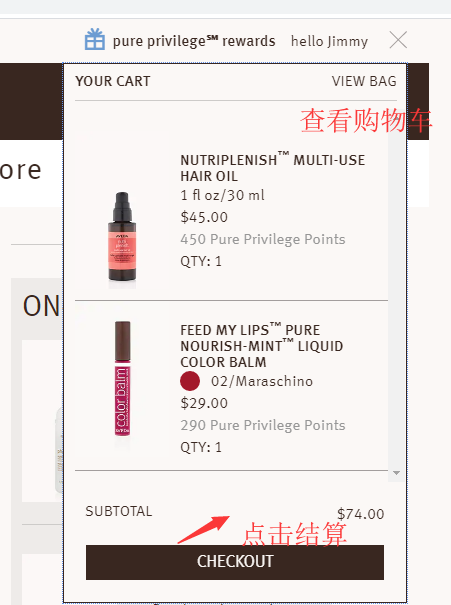Click the scrollbar down arrow in cart
451x605 pixels.
[396, 473]
